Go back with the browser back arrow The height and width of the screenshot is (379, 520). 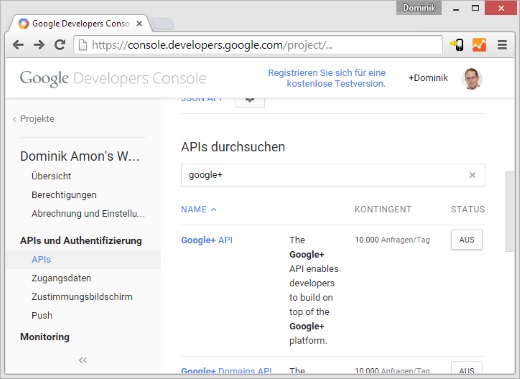pyautogui.click(x=18, y=45)
